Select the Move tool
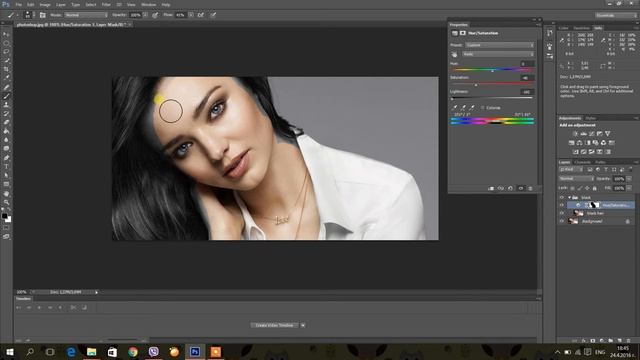The image size is (640, 360). (6, 34)
